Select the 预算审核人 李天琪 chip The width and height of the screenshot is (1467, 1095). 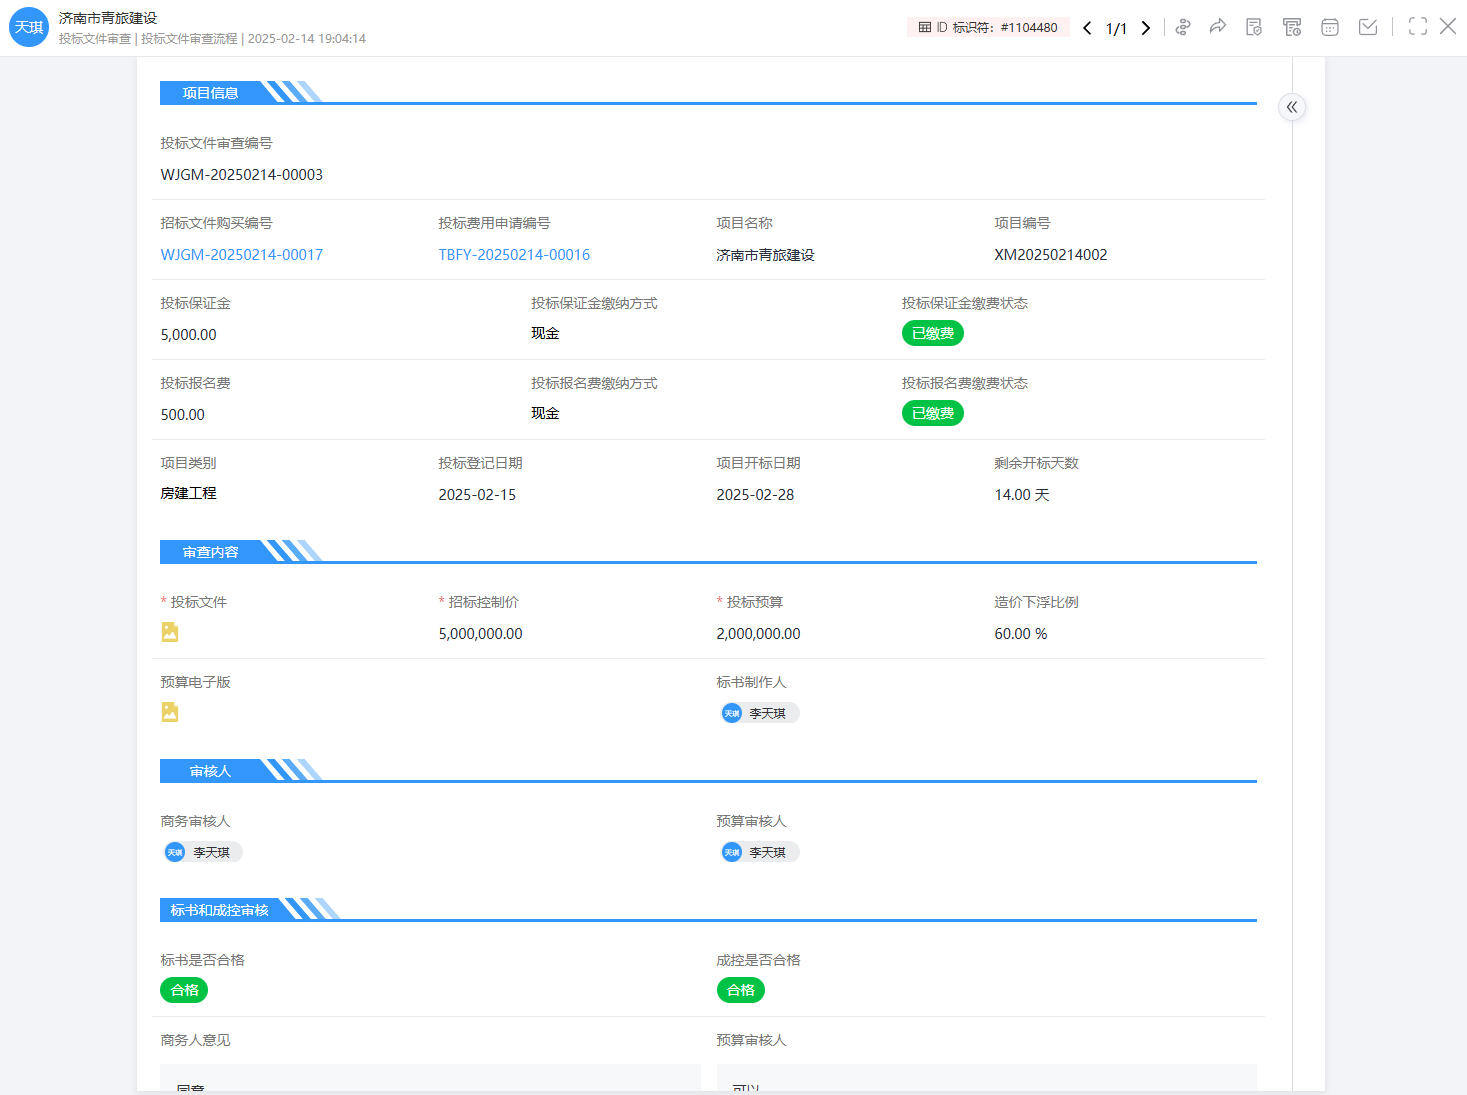[760, 852]
